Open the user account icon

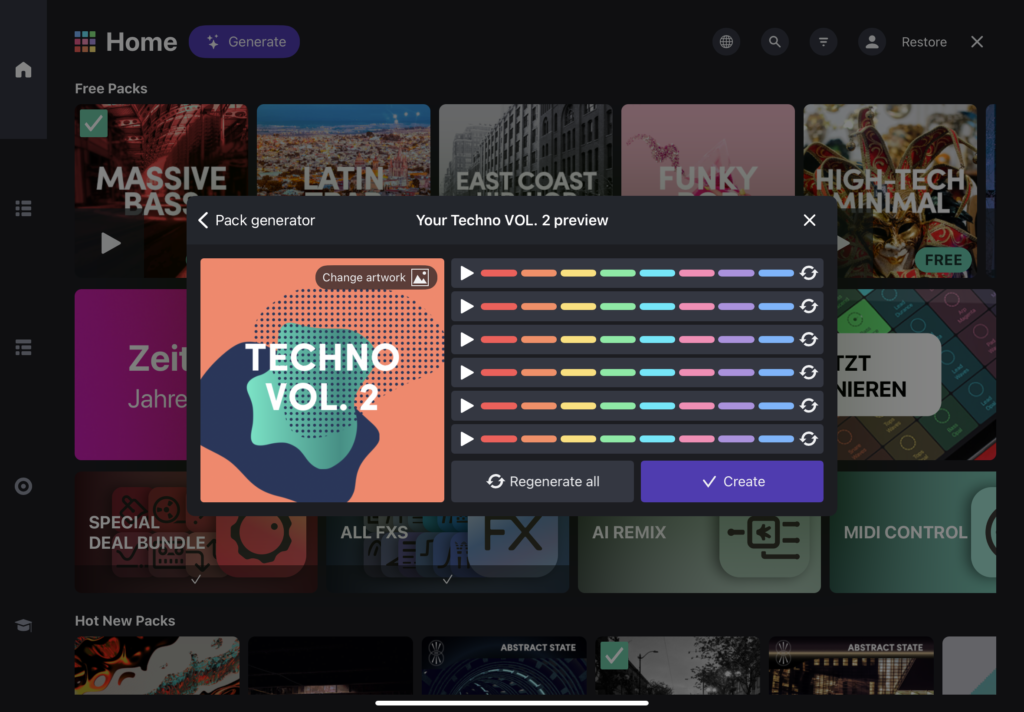[871, 41]
